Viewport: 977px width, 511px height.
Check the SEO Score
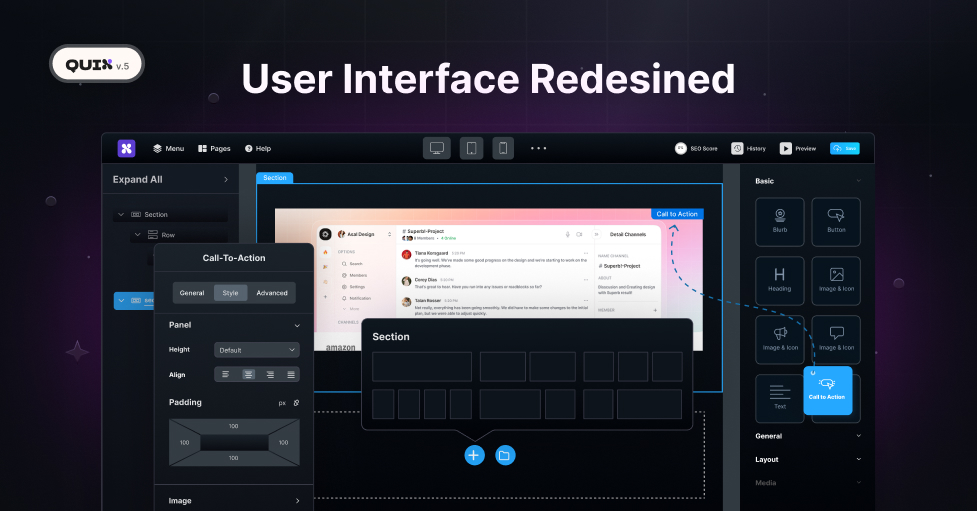(696, 148)
